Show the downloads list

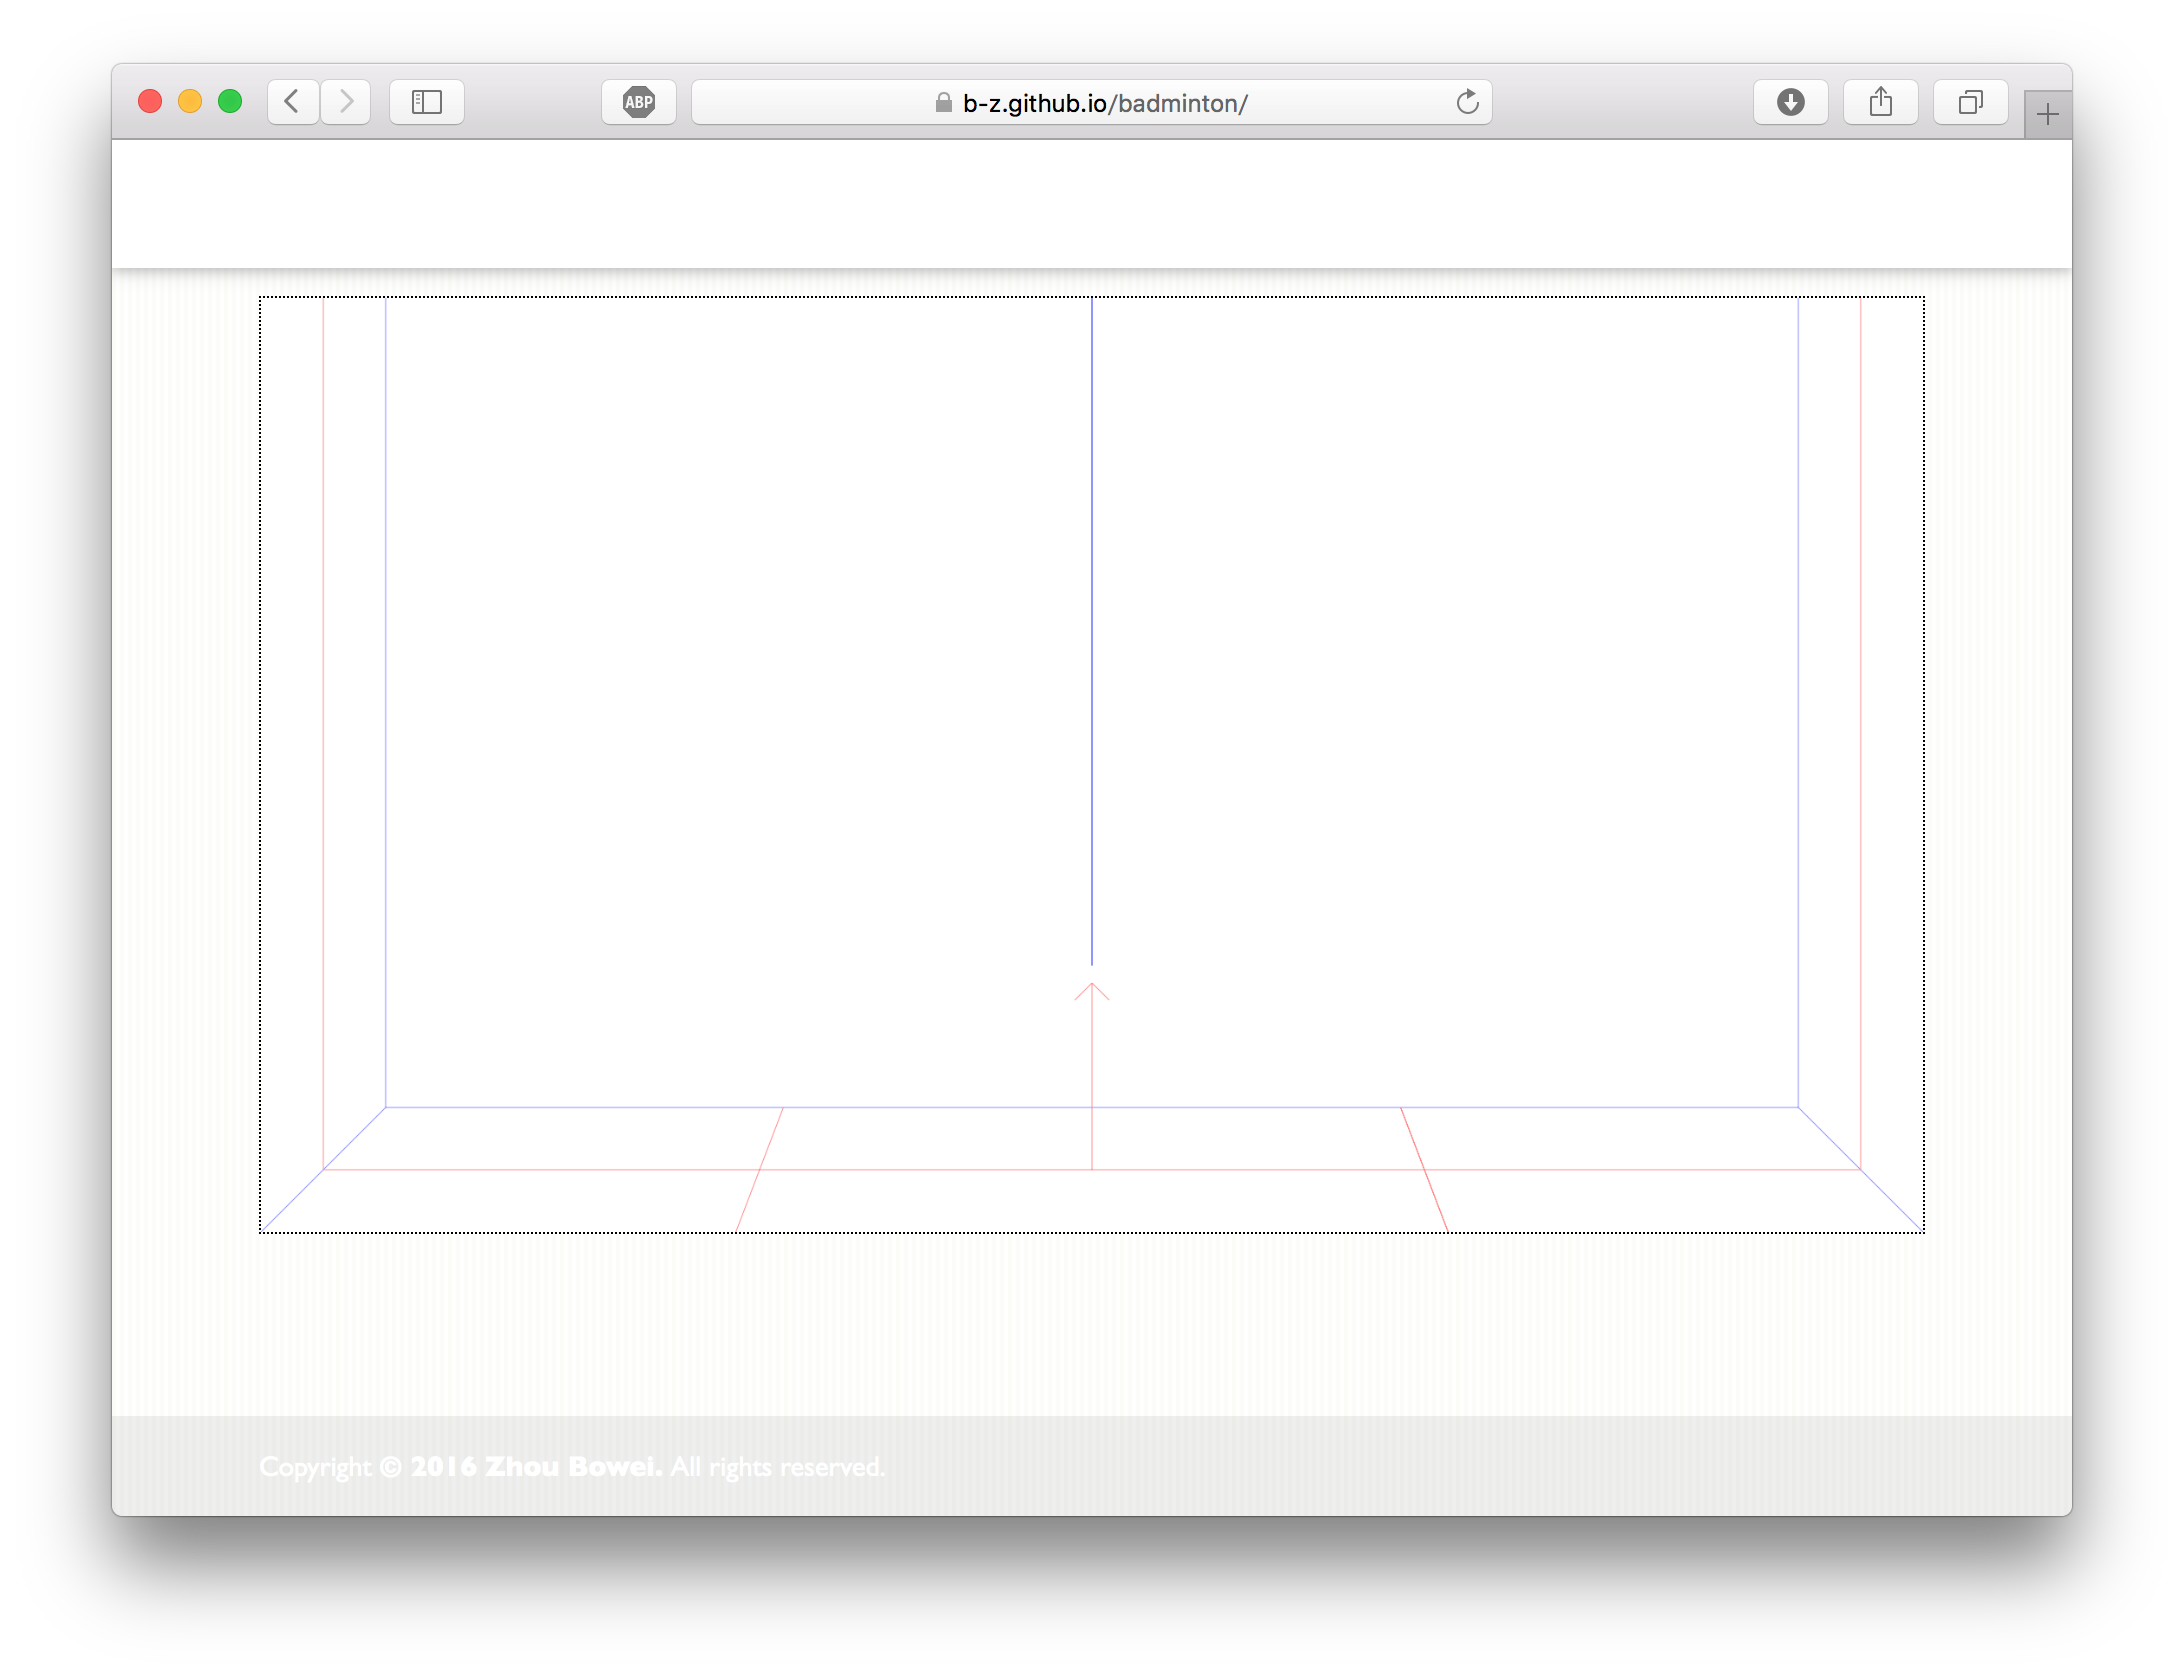(x=1790, y=102)
